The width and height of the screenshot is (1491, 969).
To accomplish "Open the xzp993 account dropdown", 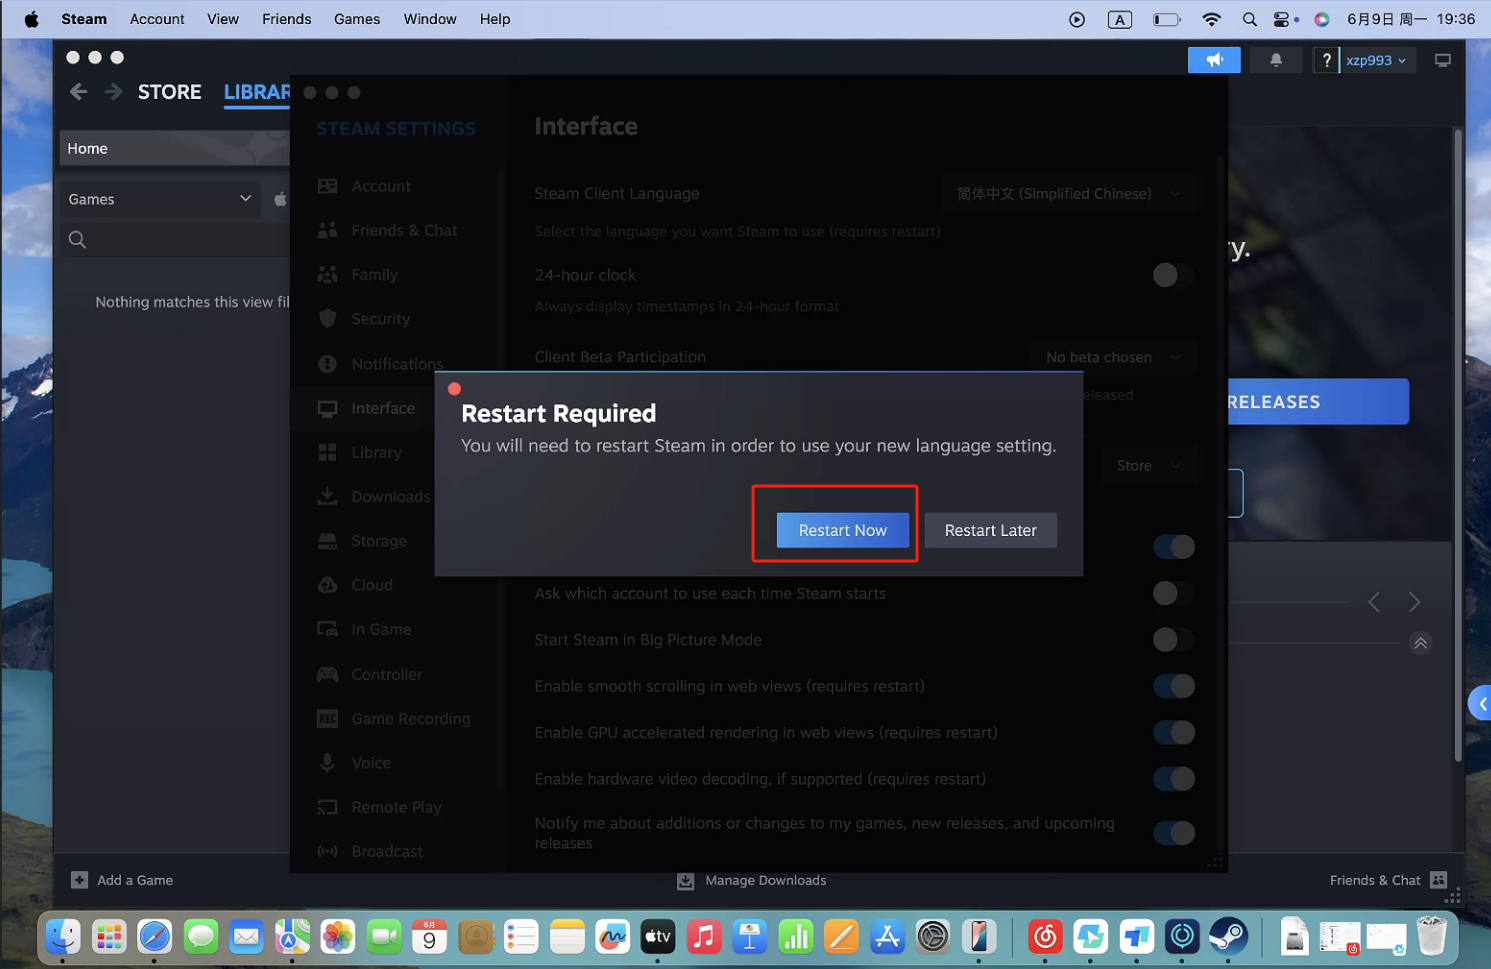I will [x=1376, y=60].
